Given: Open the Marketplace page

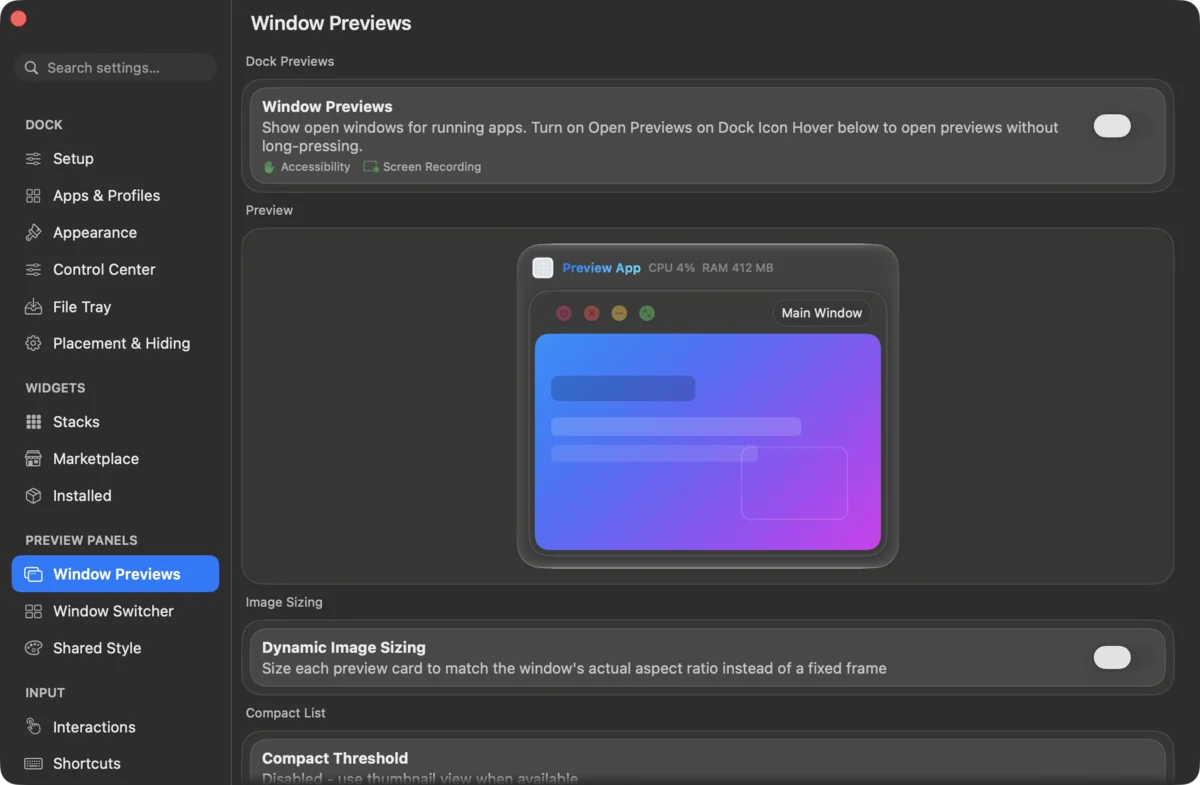Looking at the screenshot, I should point(115,459).
